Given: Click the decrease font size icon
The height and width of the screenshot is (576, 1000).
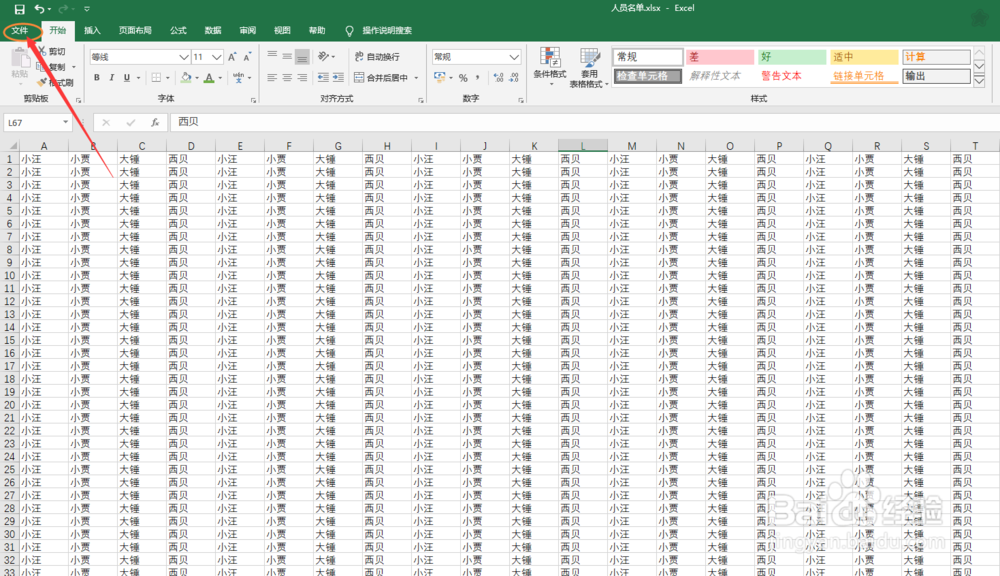Looking at the screenshot, I should 247,57.
